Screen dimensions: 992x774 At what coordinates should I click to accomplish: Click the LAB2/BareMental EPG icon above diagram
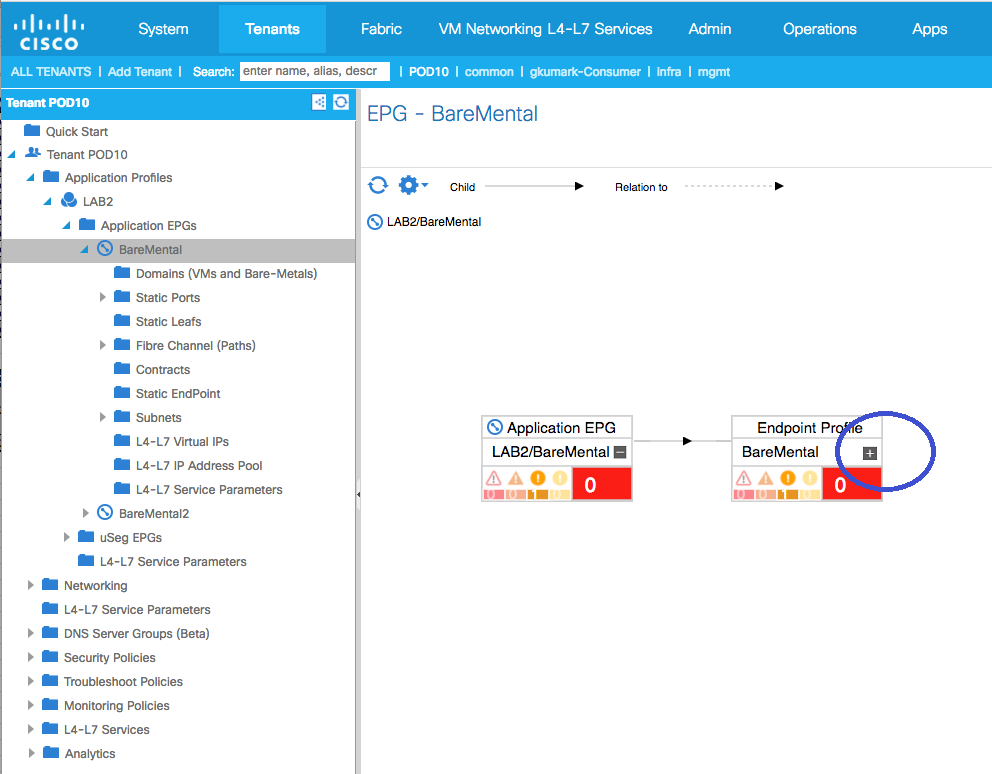(375, 222)
